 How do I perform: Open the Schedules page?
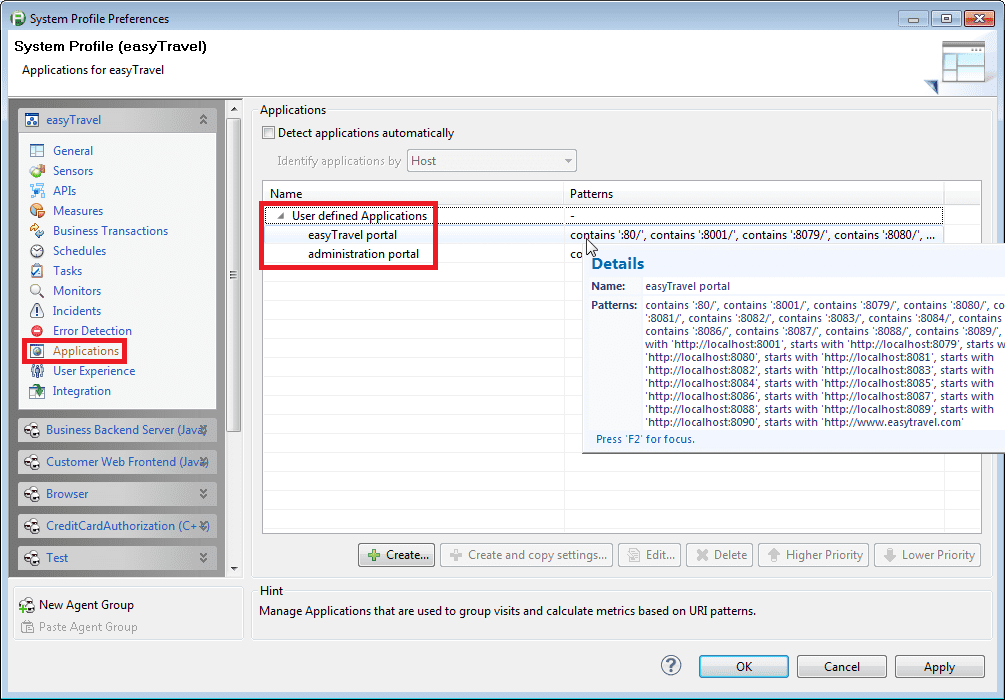click(x=79, y=251)
